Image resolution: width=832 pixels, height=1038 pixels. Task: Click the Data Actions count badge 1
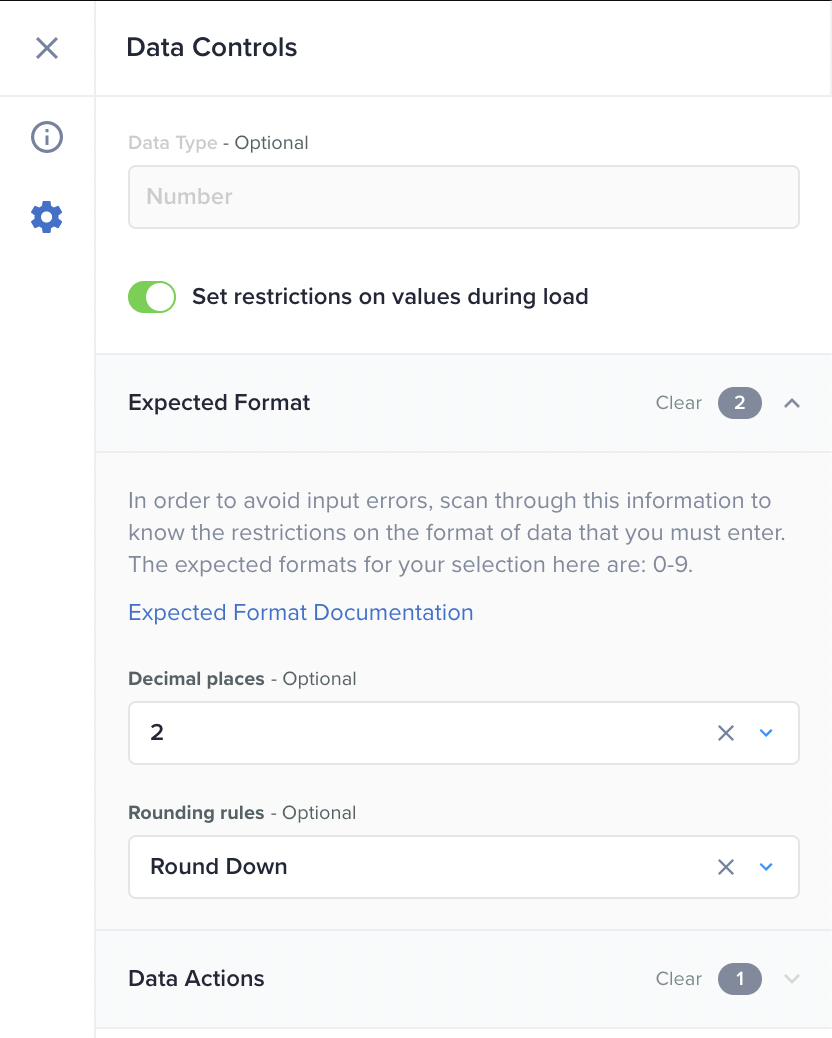739,979
